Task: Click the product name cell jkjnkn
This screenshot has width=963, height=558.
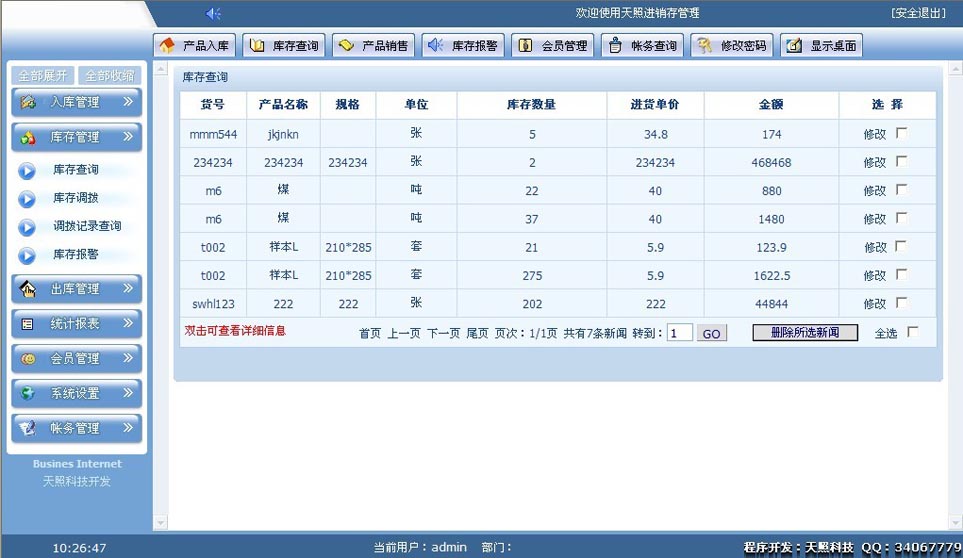Action: pos(283,134)
